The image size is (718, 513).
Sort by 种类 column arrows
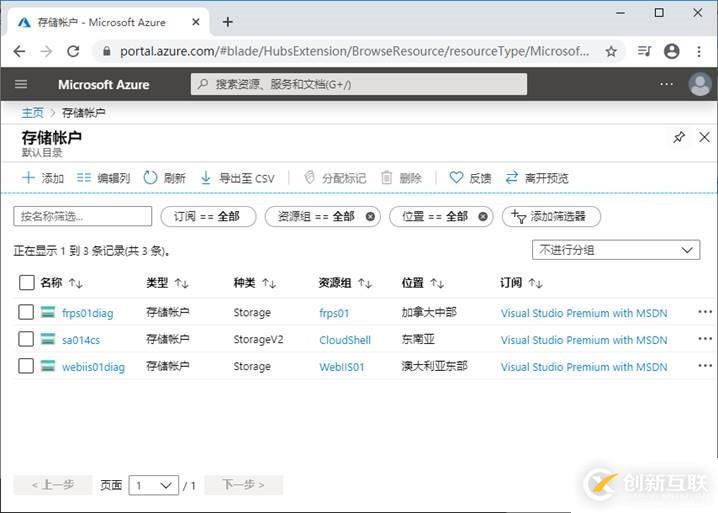click(x=269, y=284)
